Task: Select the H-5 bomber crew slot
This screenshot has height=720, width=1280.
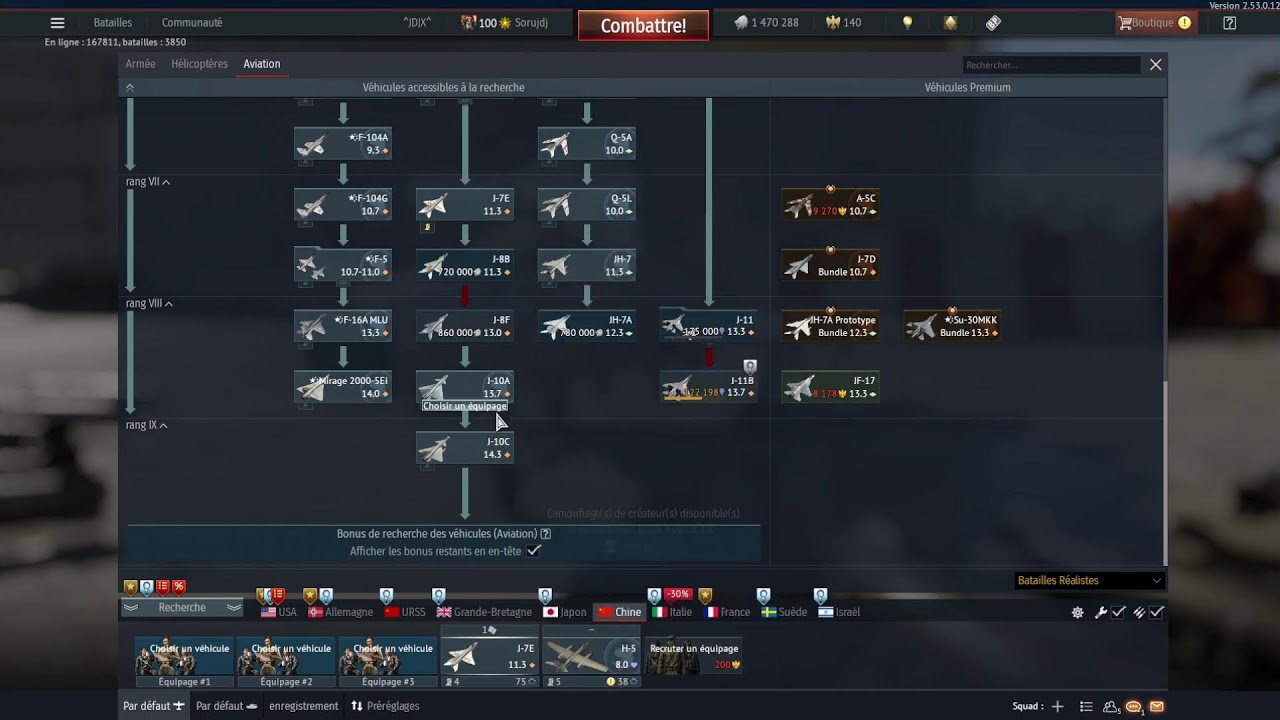Action: tap(591, 656)
